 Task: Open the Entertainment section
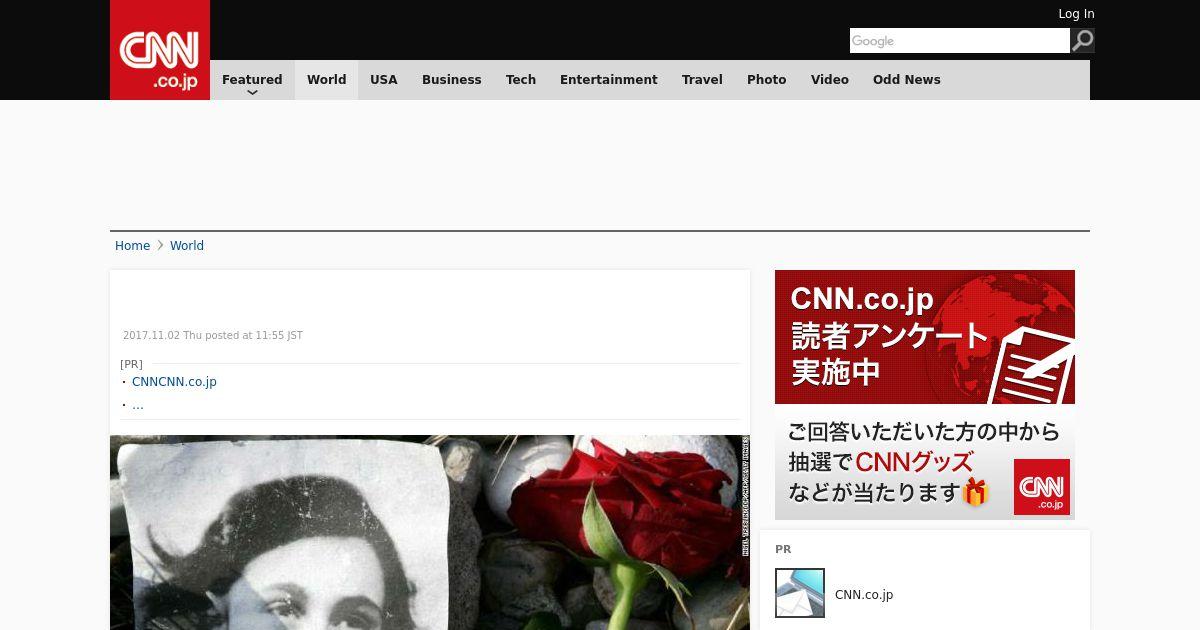pos(609,80)
